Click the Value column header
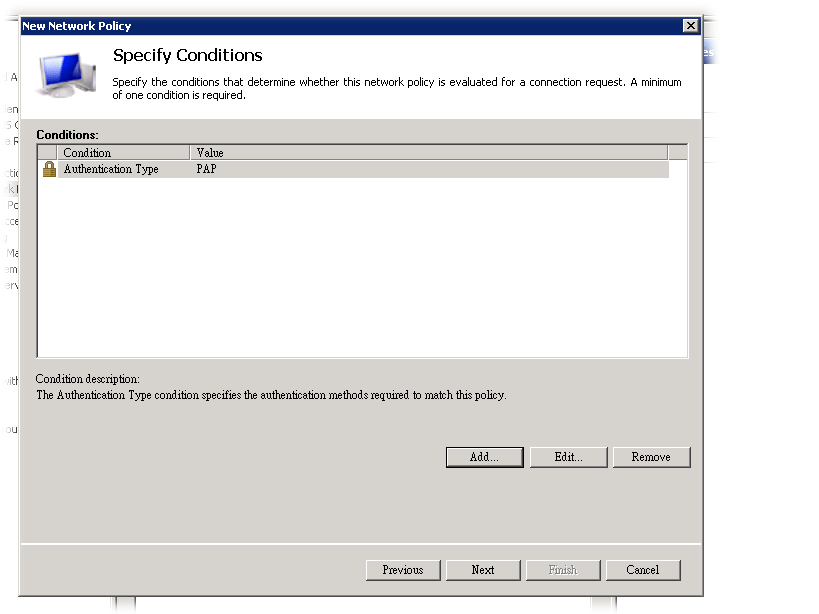The width and height of the screenshot is (819, 614). pos(428,153)
